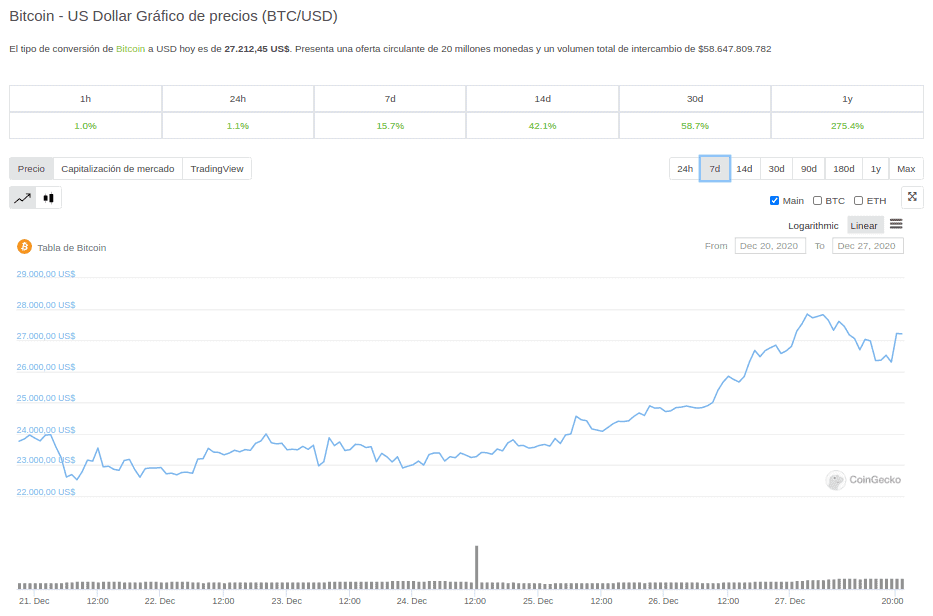
Task: Click the 24h column header in table
Action: (238, 99)
